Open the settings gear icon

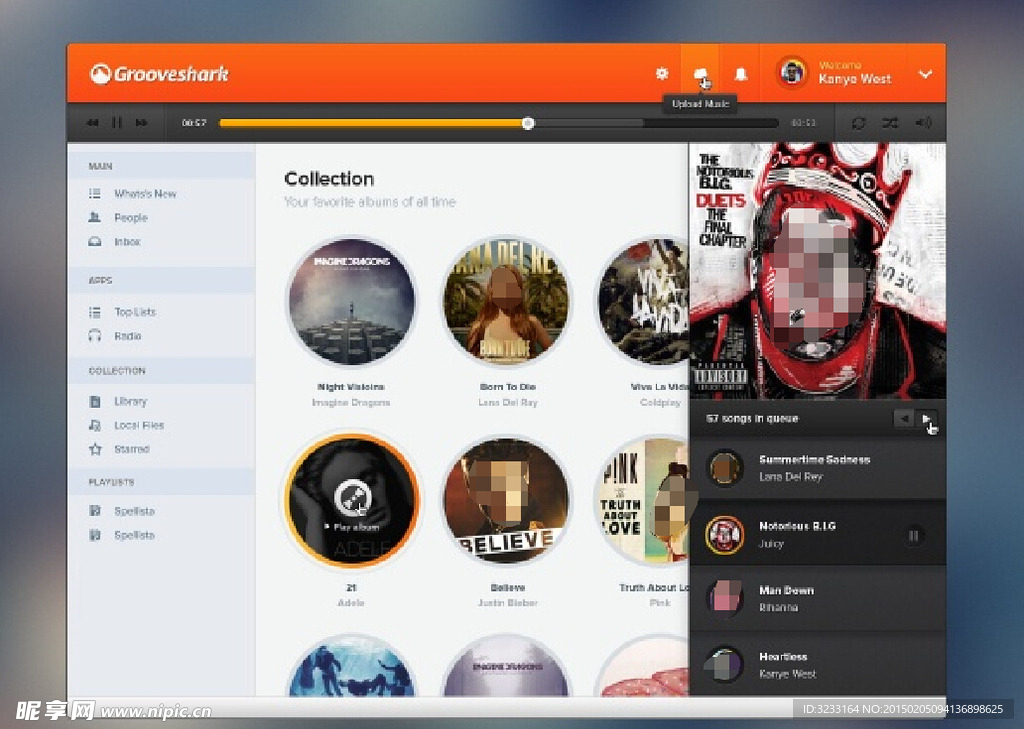point(661,74)
